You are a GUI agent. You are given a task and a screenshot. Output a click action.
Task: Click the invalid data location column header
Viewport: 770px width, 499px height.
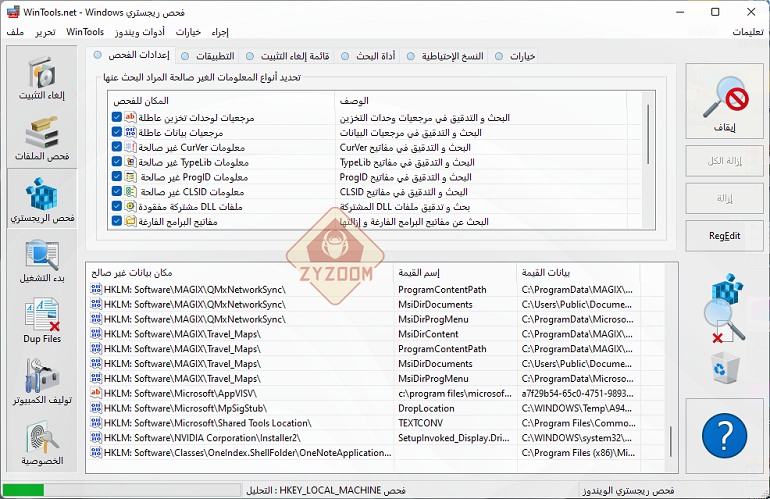point(240,273)
